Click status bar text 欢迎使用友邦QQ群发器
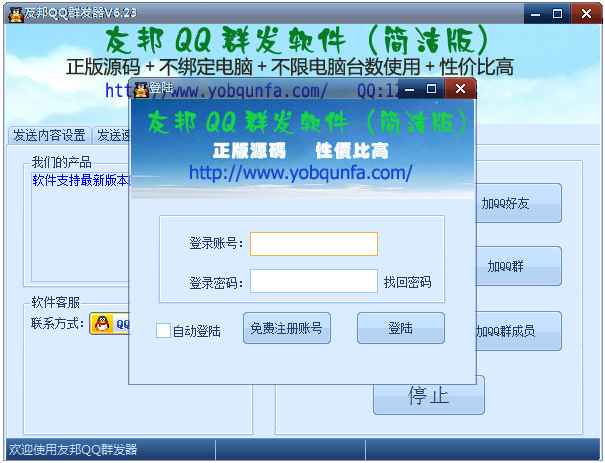 pyautogui.click(x=73, y=449)
